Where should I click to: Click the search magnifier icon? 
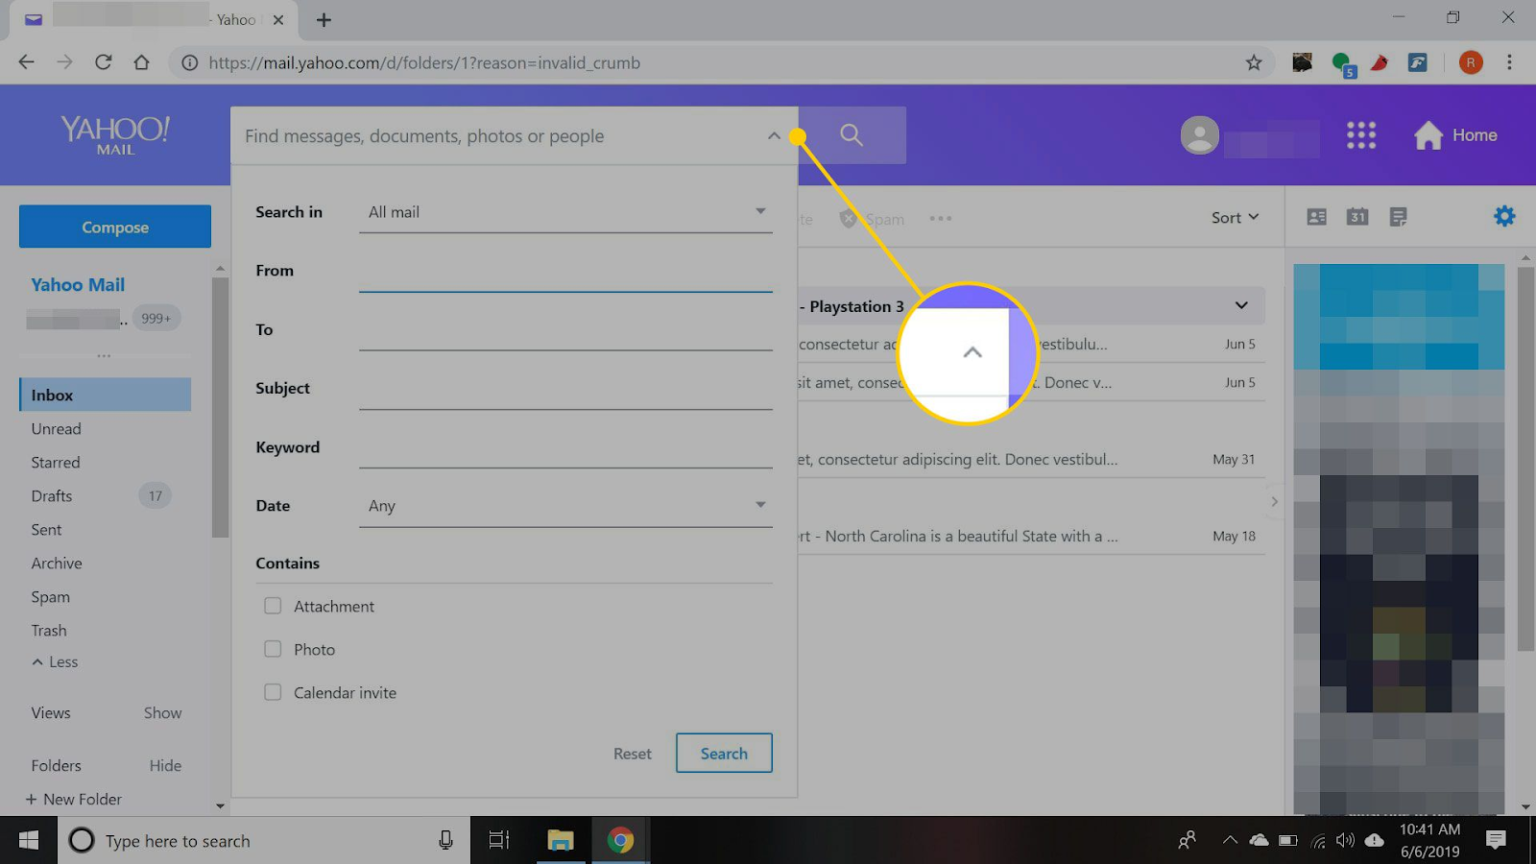point(850,135)
